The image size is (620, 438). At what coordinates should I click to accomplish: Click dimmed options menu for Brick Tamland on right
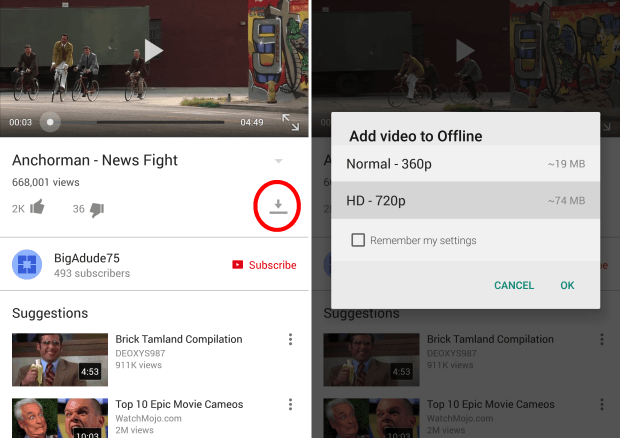pos(602,339)
